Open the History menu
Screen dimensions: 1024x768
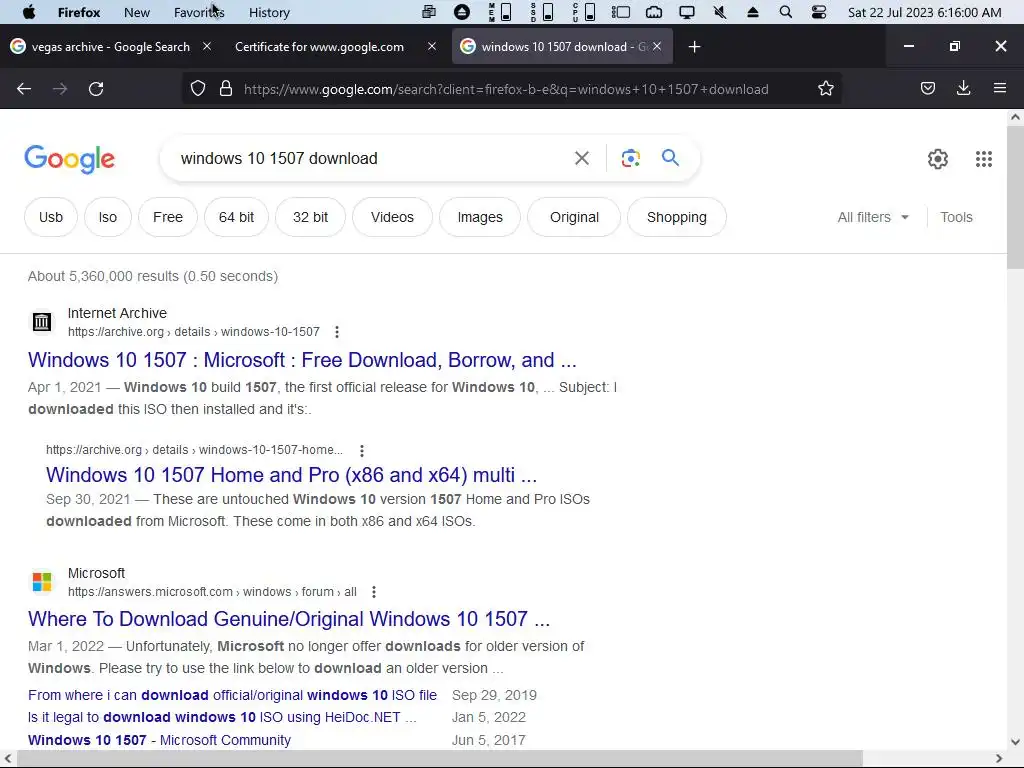[x=269, y=12]
